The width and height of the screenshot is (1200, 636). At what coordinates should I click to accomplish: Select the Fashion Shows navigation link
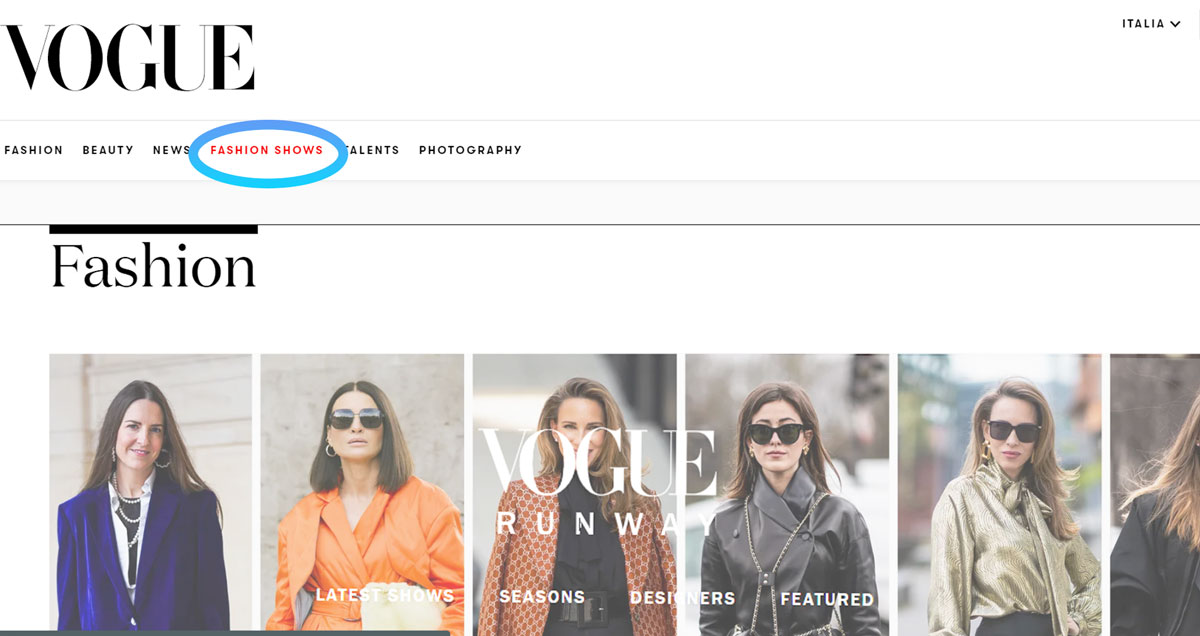[x=267, y=150]
